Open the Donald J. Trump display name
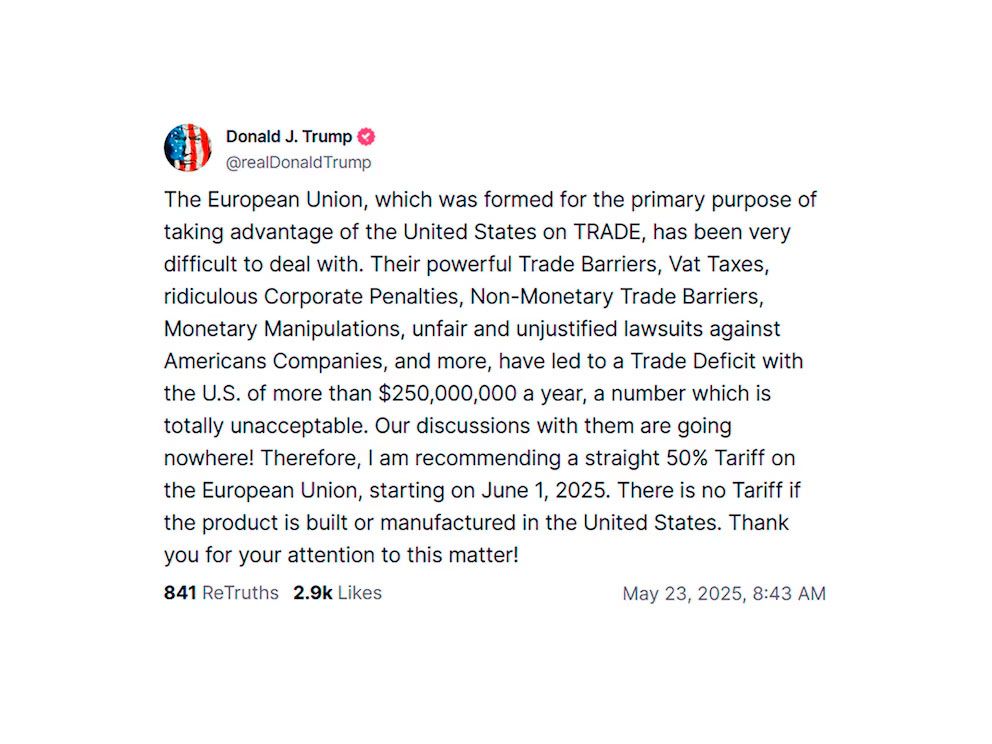The height and width of the screenshot is (744, 992). coord(289,137)
